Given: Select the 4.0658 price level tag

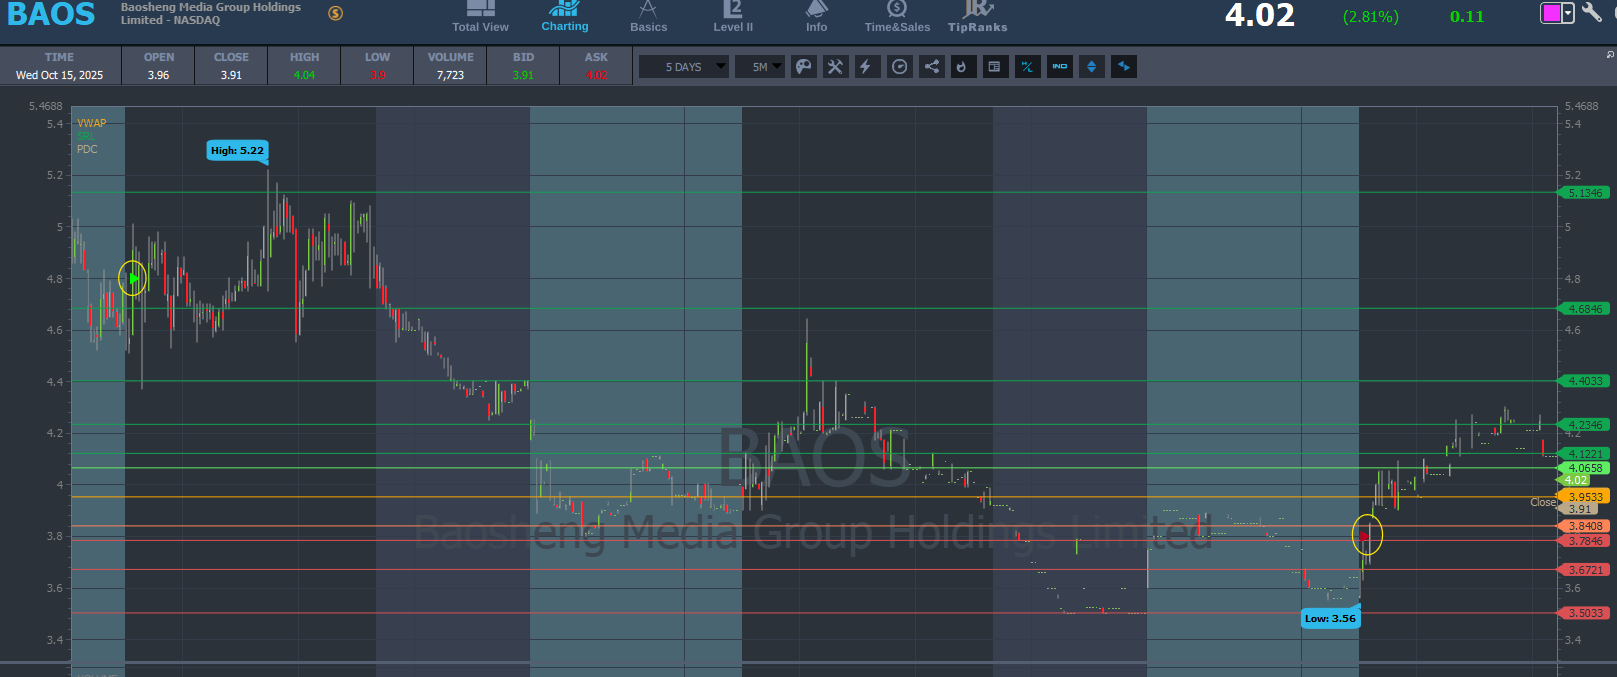Looking at the screenshot, I should coord(1584,468).
